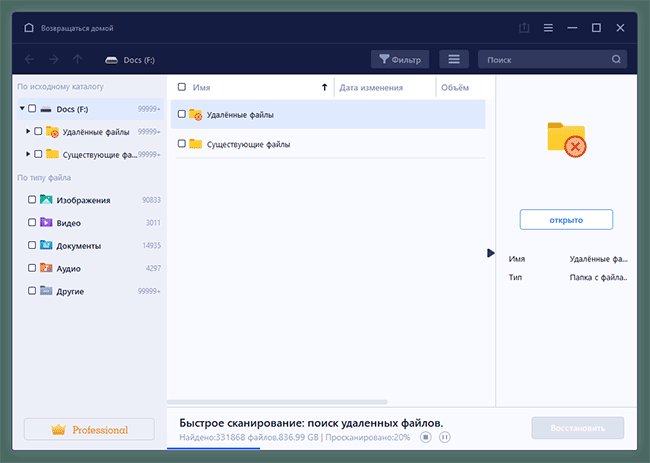Viewport: 650px width, 463px height.
Task: Click the Docs (F:) drive icon in path bar
Action: 111,60
